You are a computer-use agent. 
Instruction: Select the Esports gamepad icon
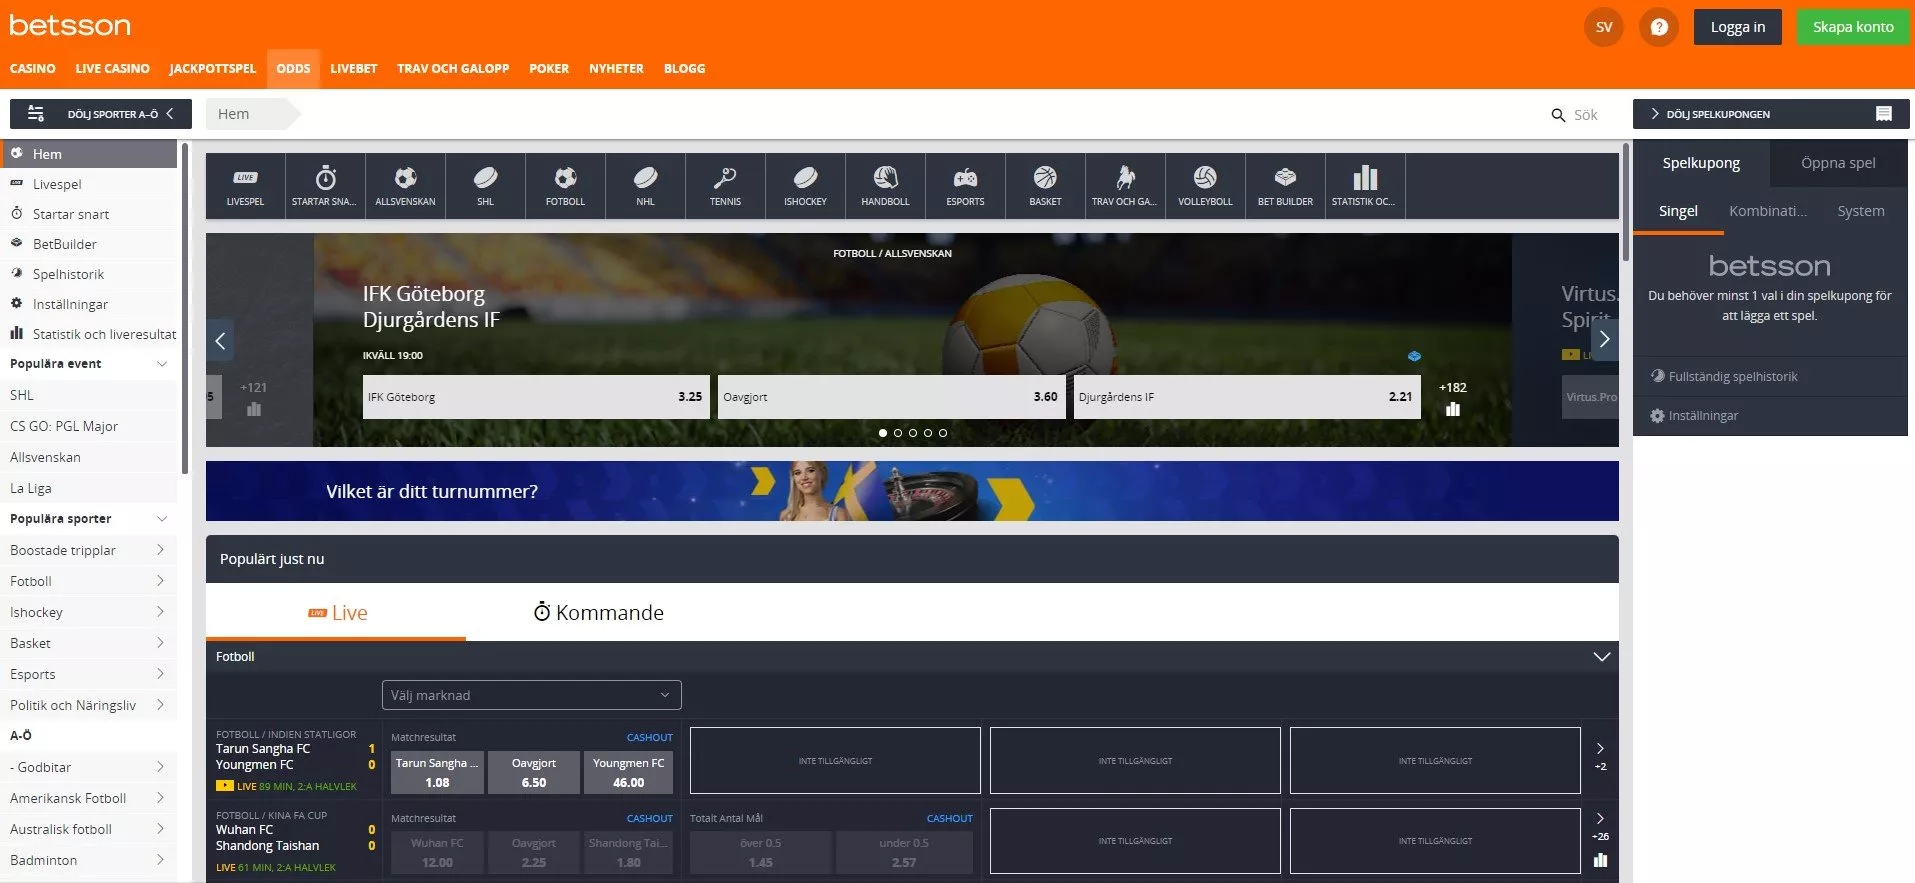click(965, 186)
